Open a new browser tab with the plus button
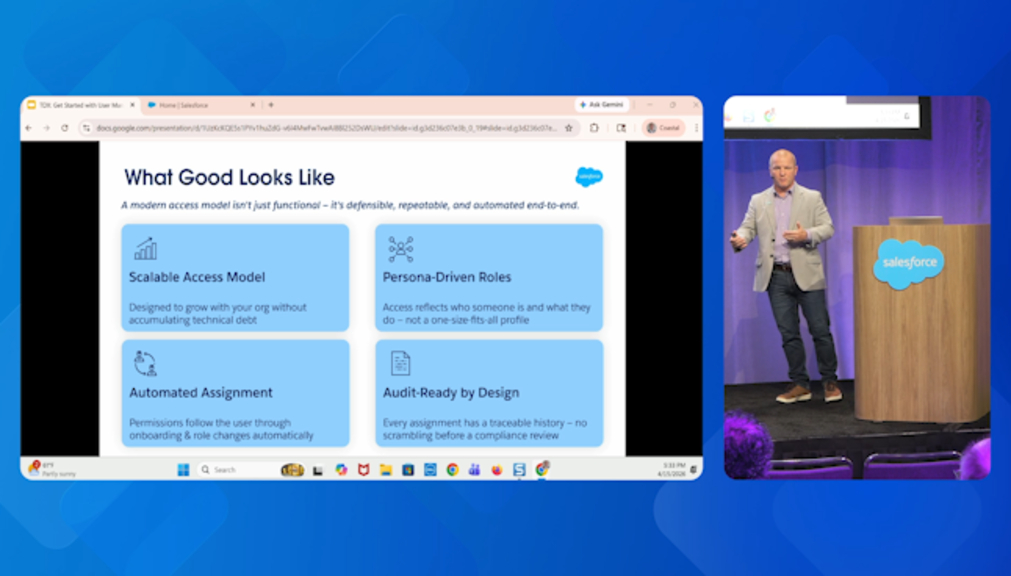The image size is (1011, 576). pyautogui.click(x=271, y=105)
